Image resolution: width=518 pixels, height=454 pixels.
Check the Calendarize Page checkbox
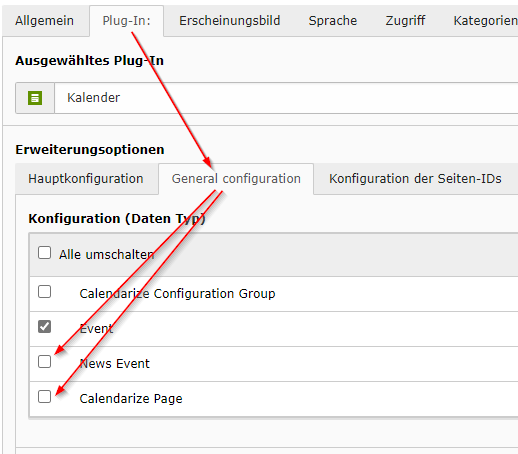click(44, 397)
